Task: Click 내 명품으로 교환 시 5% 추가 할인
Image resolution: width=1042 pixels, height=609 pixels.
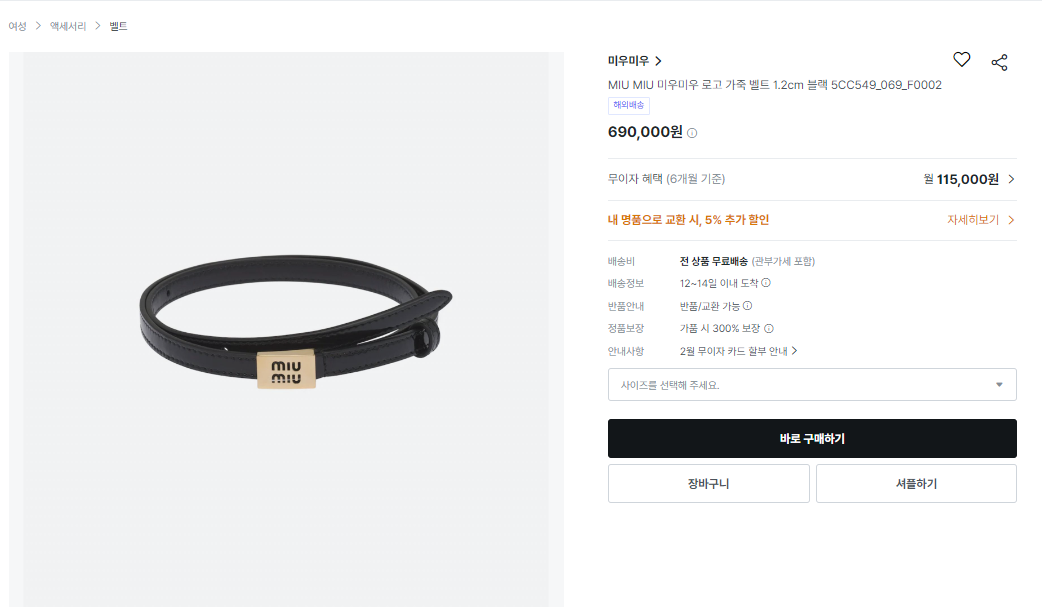Action: [x=688, y=219]
